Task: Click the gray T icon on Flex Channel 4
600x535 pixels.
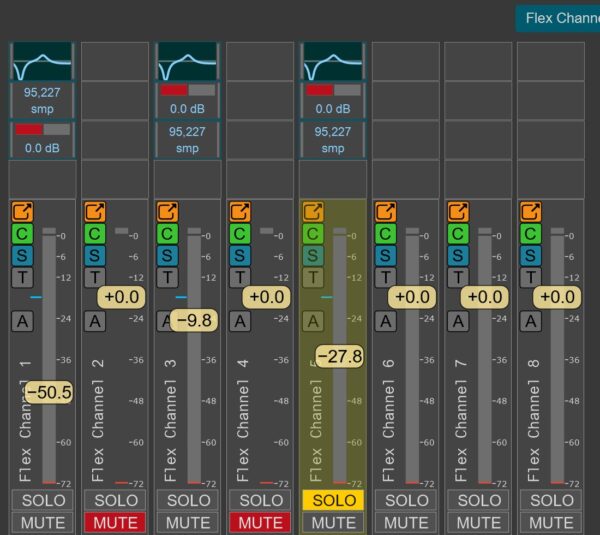Action: pos(240,277)
